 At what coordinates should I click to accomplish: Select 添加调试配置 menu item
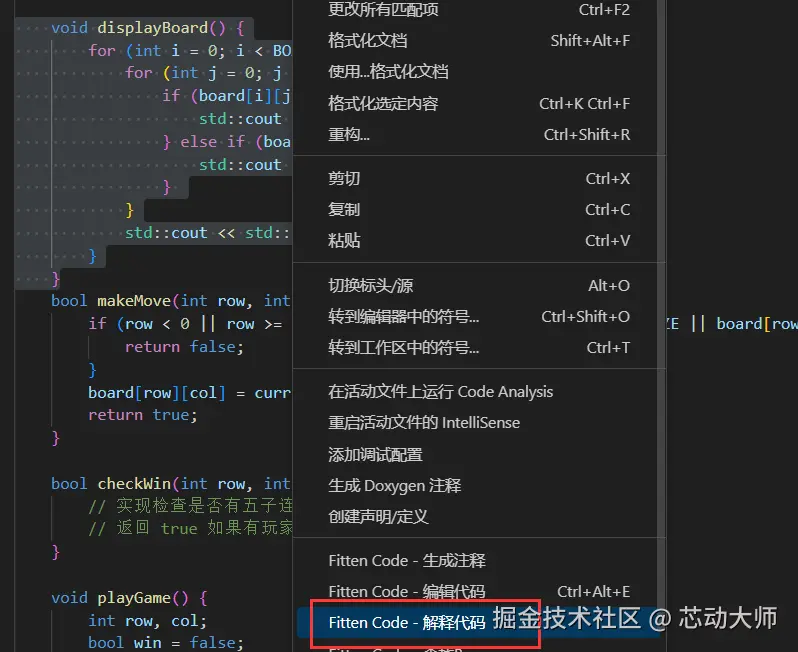[479, 454]
